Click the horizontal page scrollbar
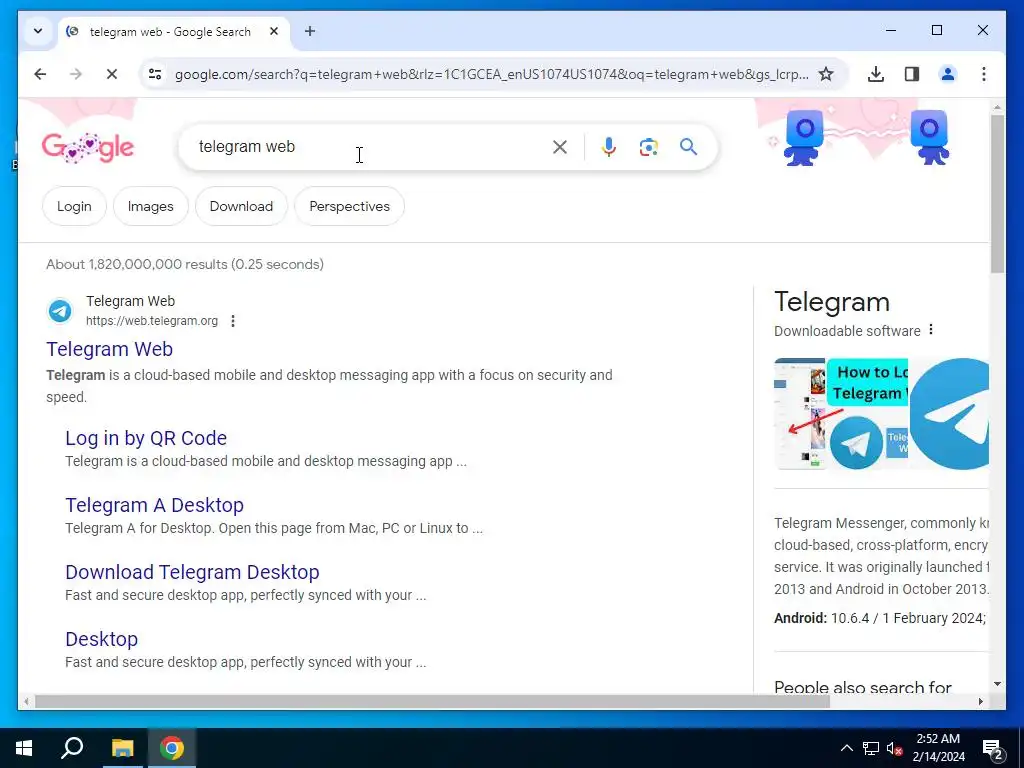The width and height of the screenshot is (1024, 768). (x=432, y=702)
